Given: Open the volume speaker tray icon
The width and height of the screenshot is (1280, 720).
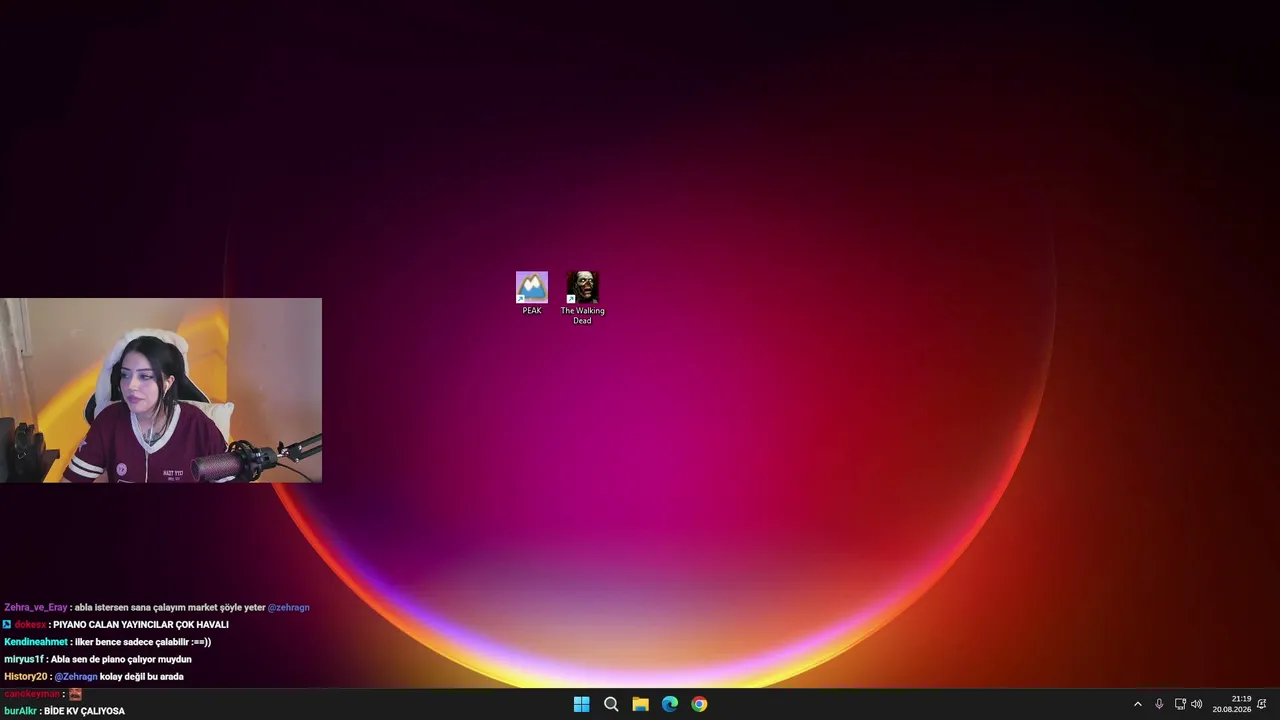Looking at the screenshot, I should click(1197, 704).
